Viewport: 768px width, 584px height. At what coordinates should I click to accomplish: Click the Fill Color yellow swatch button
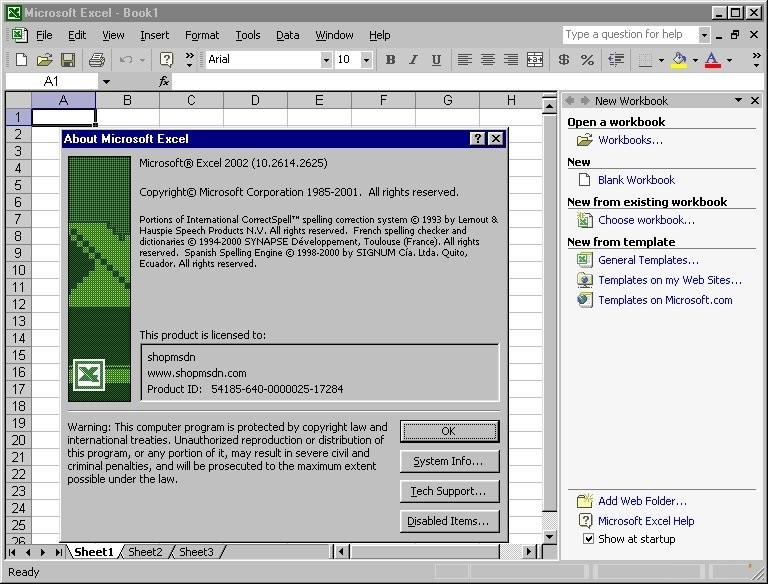coord(679,60)
